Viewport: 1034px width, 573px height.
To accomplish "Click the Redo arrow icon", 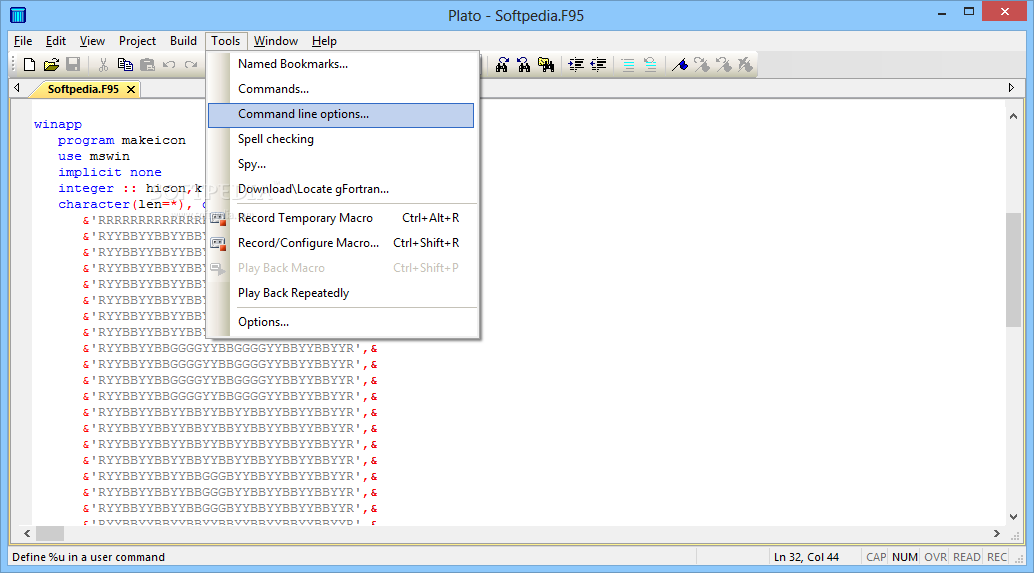I will pyautogui.click(x=191, y=65).
